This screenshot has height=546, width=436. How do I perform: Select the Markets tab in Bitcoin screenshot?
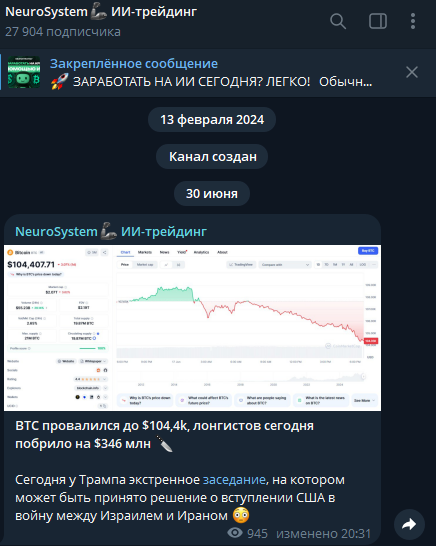145,252
